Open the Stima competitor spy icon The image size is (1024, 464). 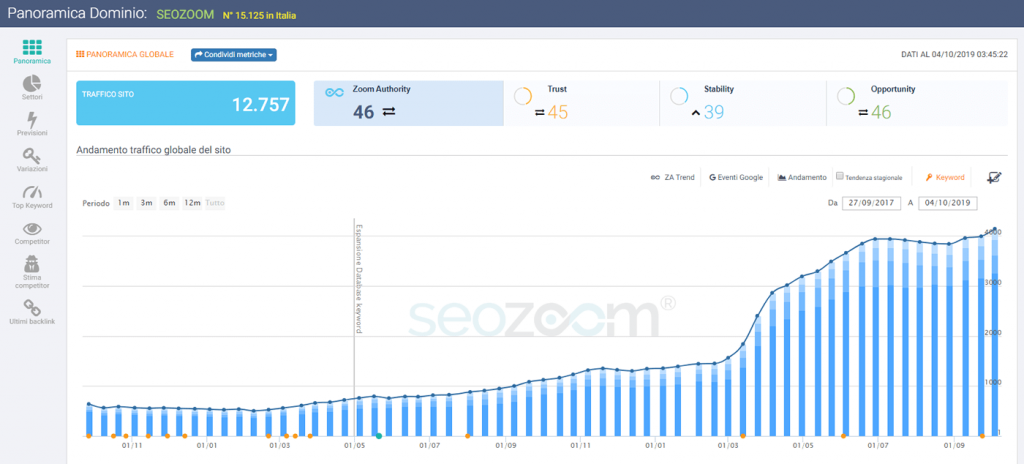click(32, 264)
